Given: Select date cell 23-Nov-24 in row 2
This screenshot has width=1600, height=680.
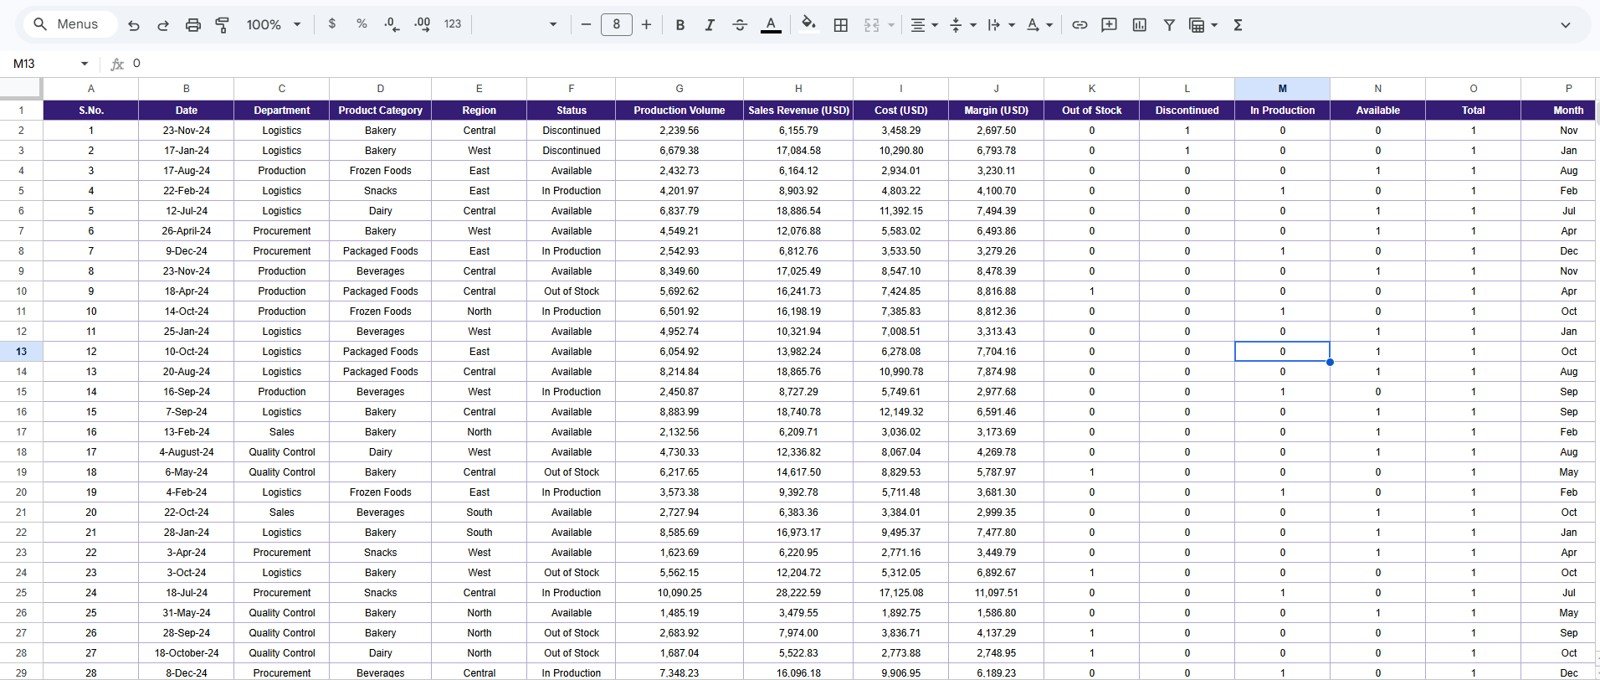Looking at the screenshot, I should pyautogui.click(x=186, y=130).
